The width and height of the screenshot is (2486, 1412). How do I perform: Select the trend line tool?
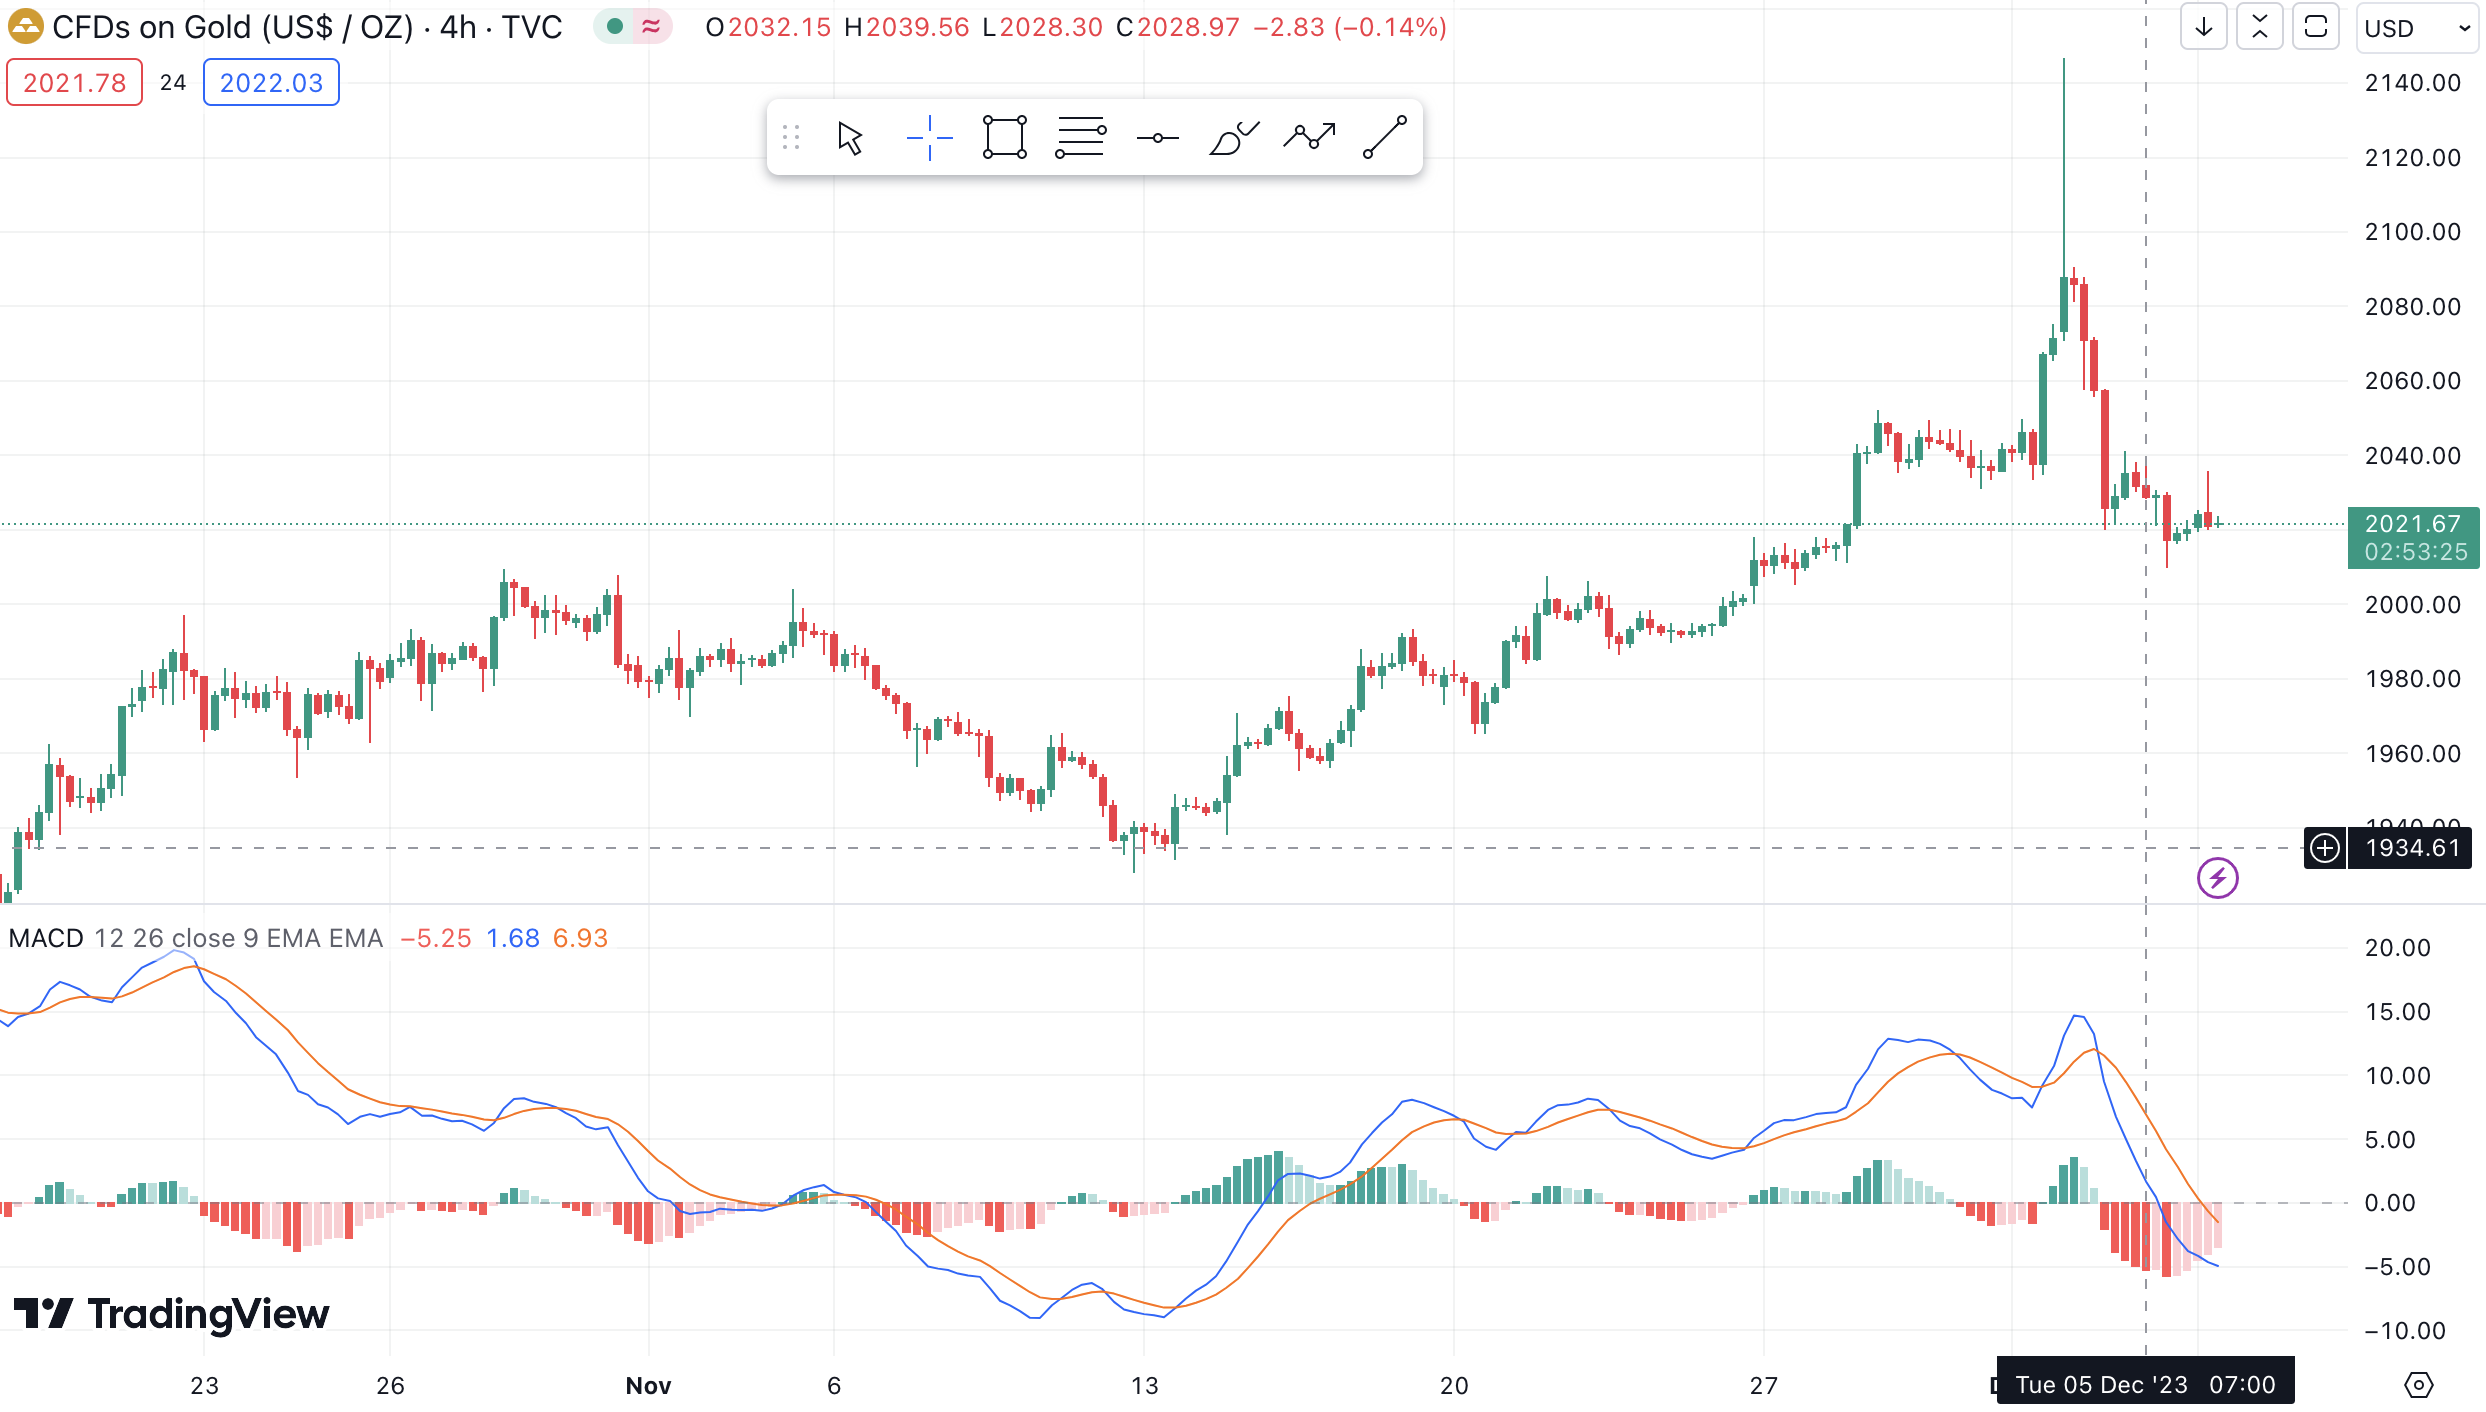pyautogui.click(x=1385, y=138)
